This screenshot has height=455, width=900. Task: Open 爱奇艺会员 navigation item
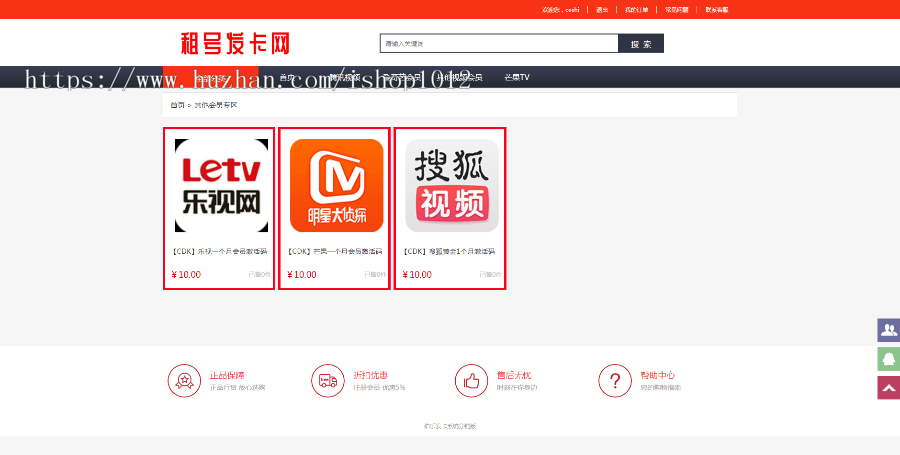[402, 77]
